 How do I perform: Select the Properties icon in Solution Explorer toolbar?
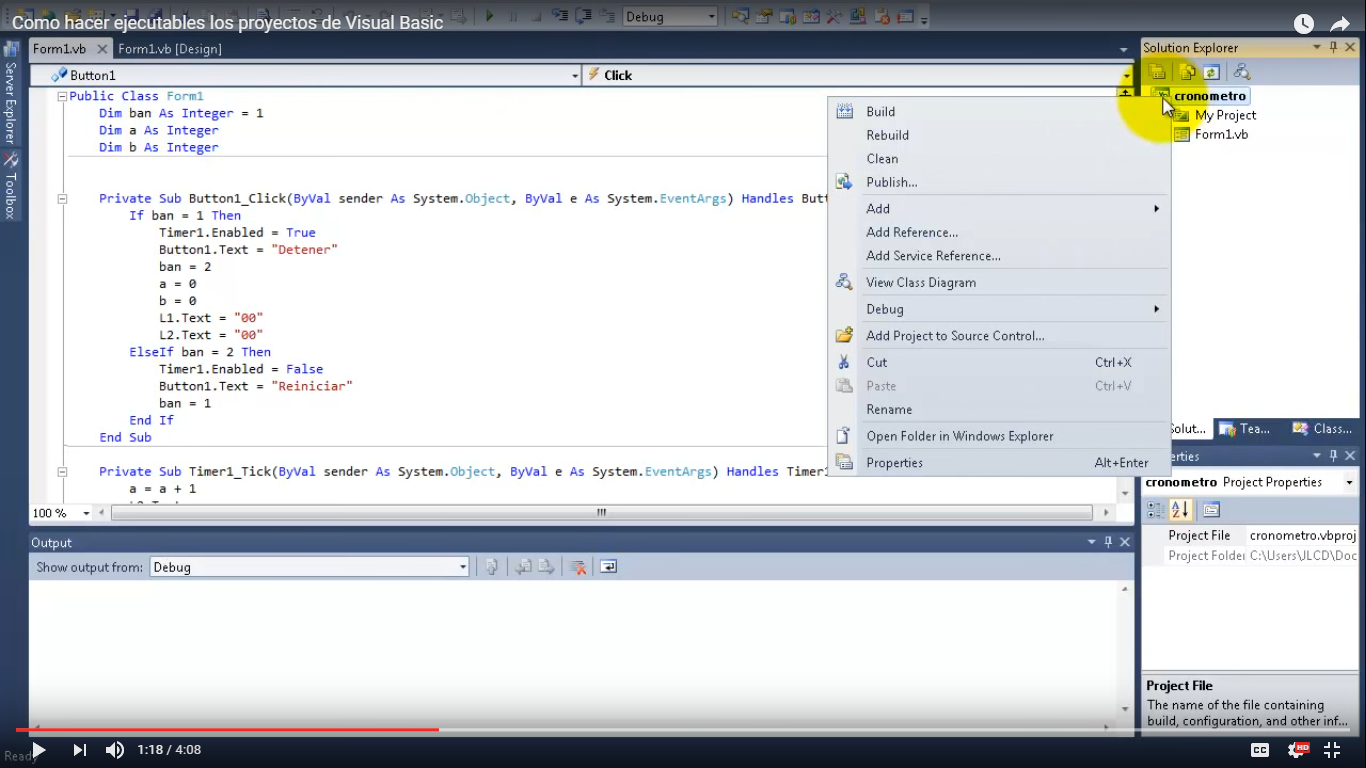click(1156, 72)
